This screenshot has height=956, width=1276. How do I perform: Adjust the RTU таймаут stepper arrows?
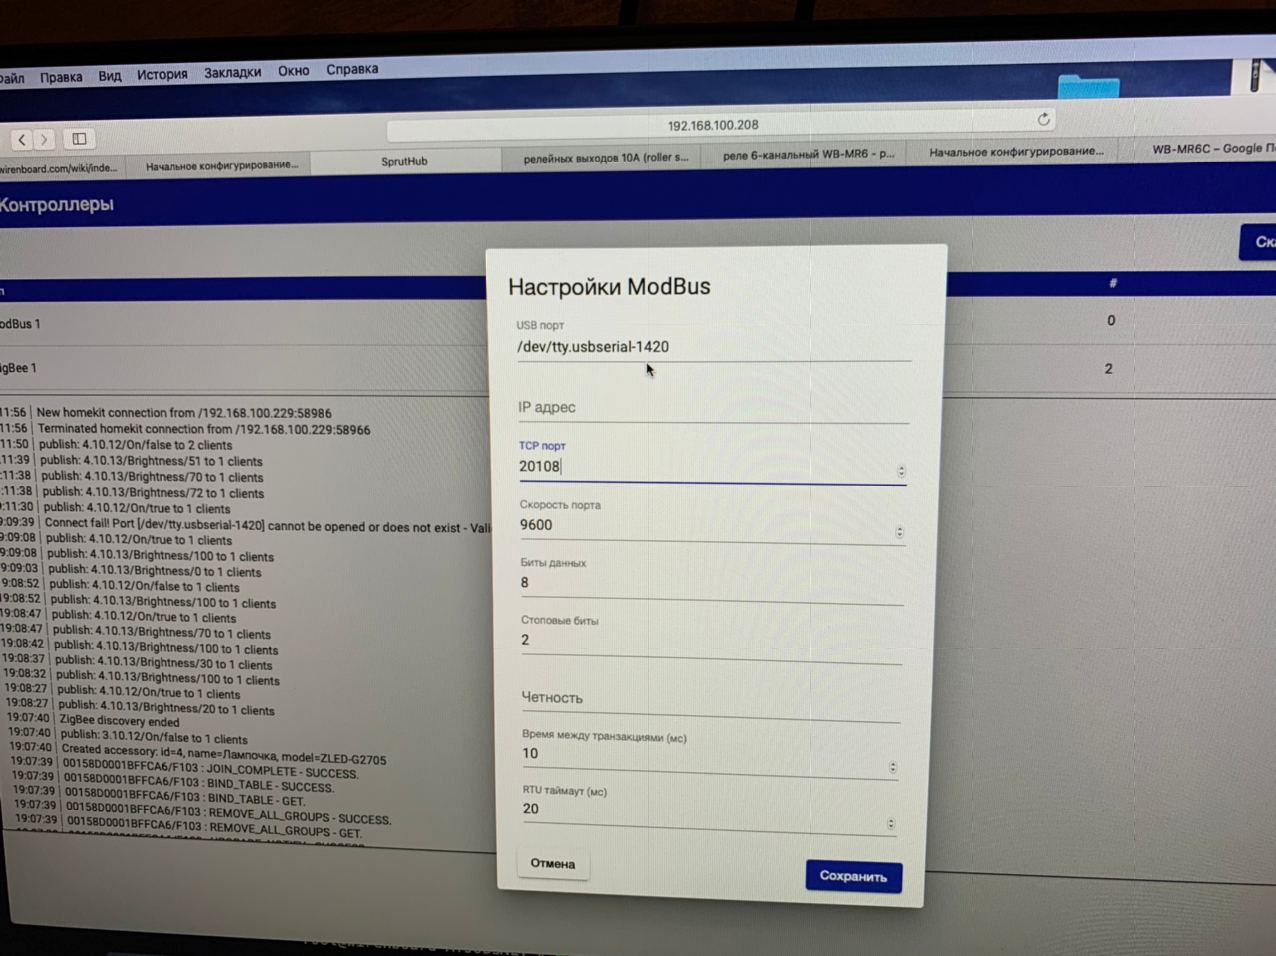coord(891,824)
